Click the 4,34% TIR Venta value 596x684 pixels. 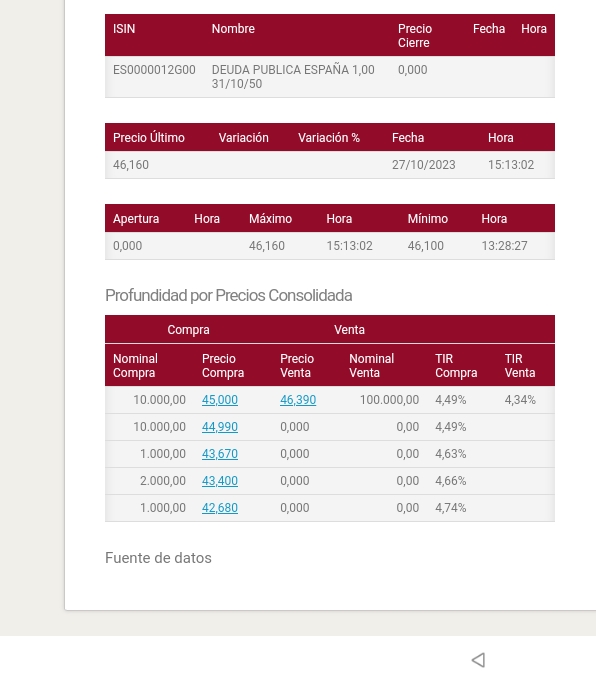pyautogui.click(x=520, y=400)
